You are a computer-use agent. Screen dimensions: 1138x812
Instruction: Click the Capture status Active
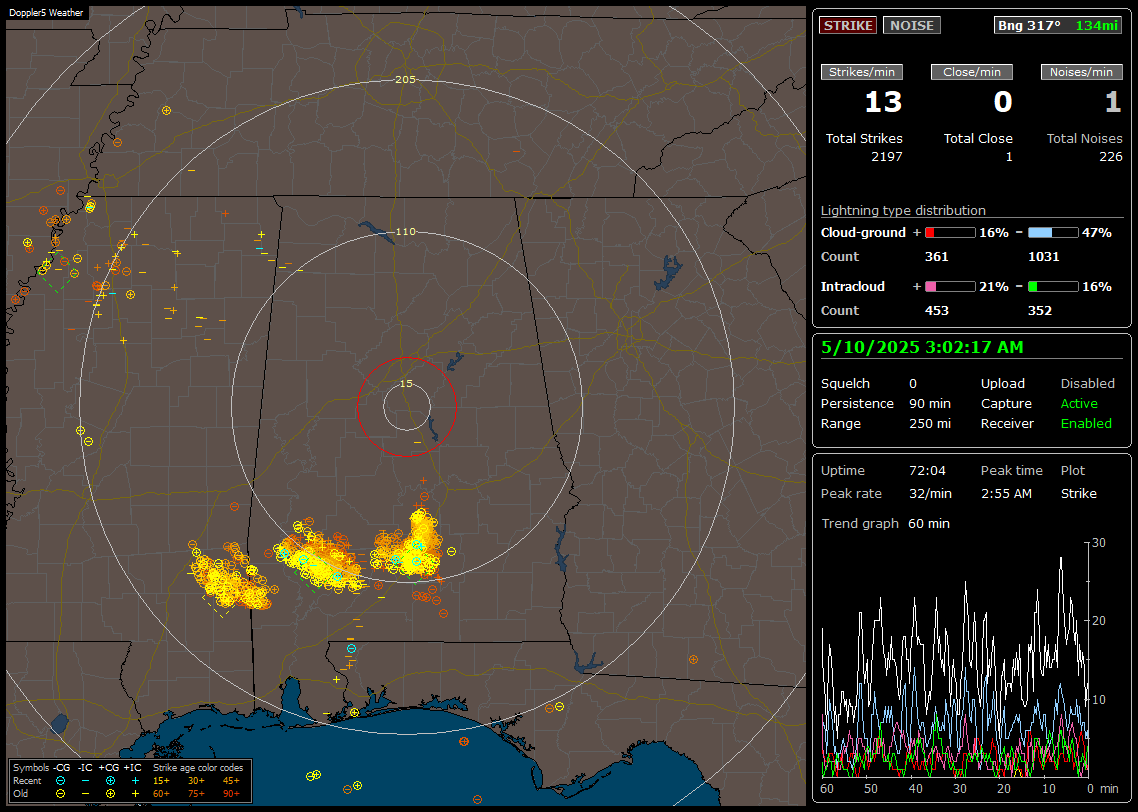point(1078,403)
